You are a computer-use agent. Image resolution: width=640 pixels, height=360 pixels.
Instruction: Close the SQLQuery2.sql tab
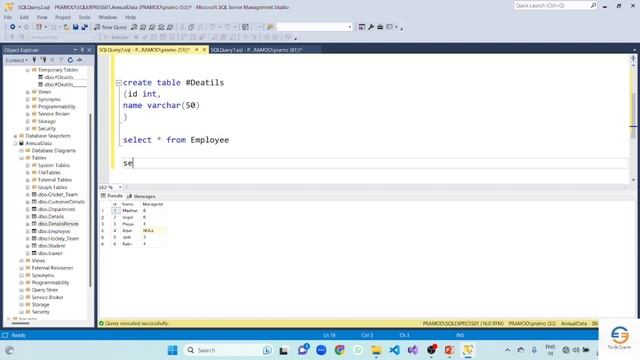click(x=204, y=50)
